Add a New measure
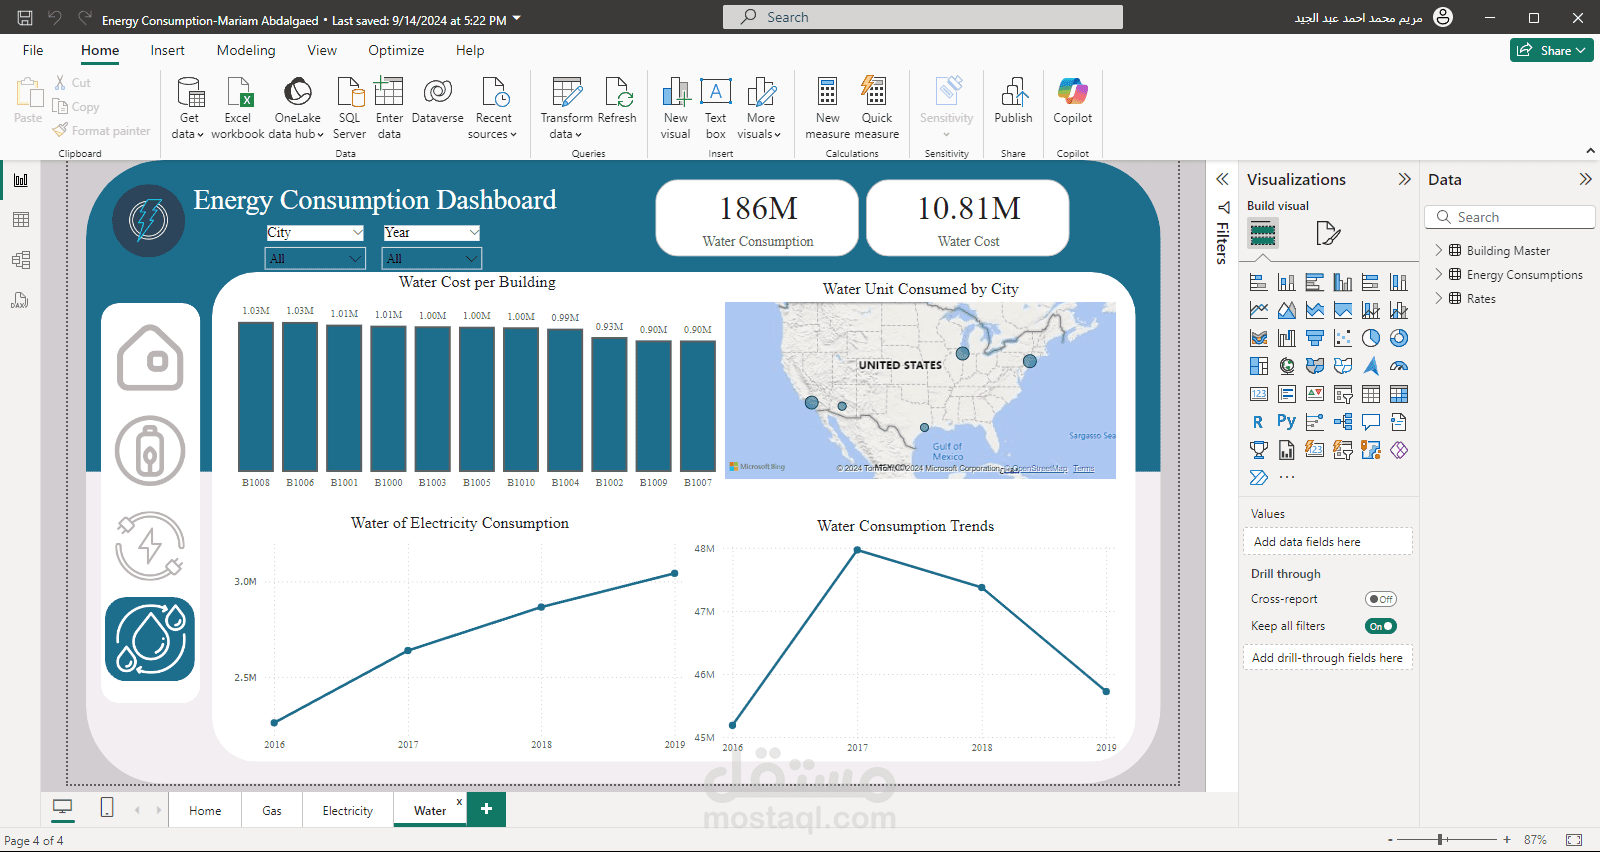Viewport: 1600px width, 852px height. pyautogui.click(x=828, y=108)
